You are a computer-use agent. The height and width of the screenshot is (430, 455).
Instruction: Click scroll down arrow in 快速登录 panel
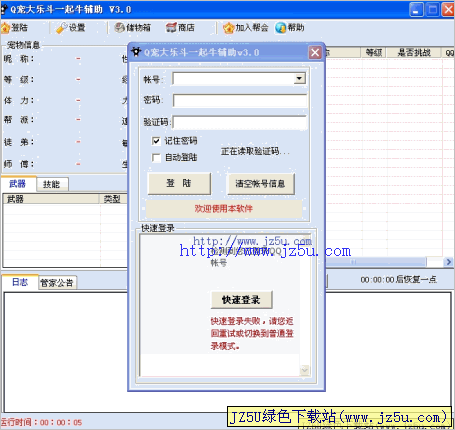pyautogui.click(x=305, y=369)
